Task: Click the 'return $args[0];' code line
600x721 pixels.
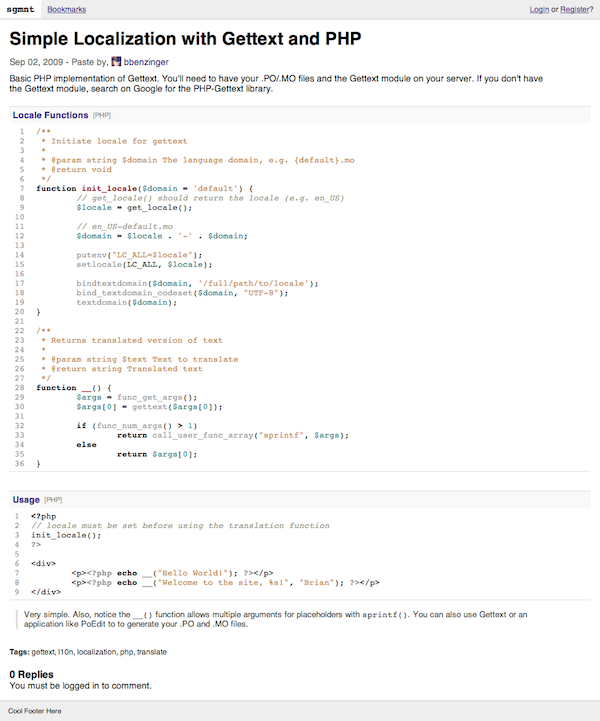Action: pos(157,454)
